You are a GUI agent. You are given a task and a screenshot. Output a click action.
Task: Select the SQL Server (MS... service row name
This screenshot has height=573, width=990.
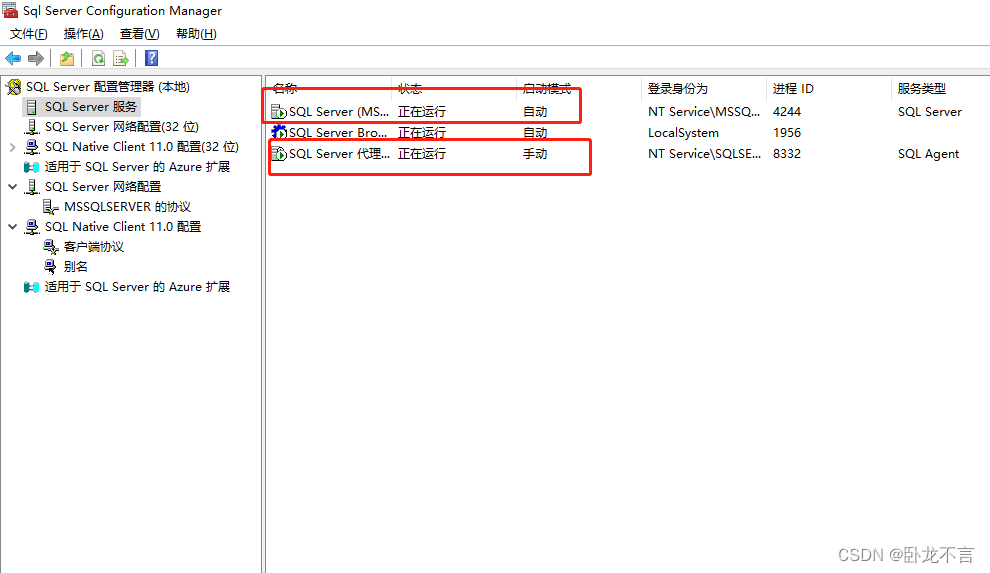click(339, 112)
